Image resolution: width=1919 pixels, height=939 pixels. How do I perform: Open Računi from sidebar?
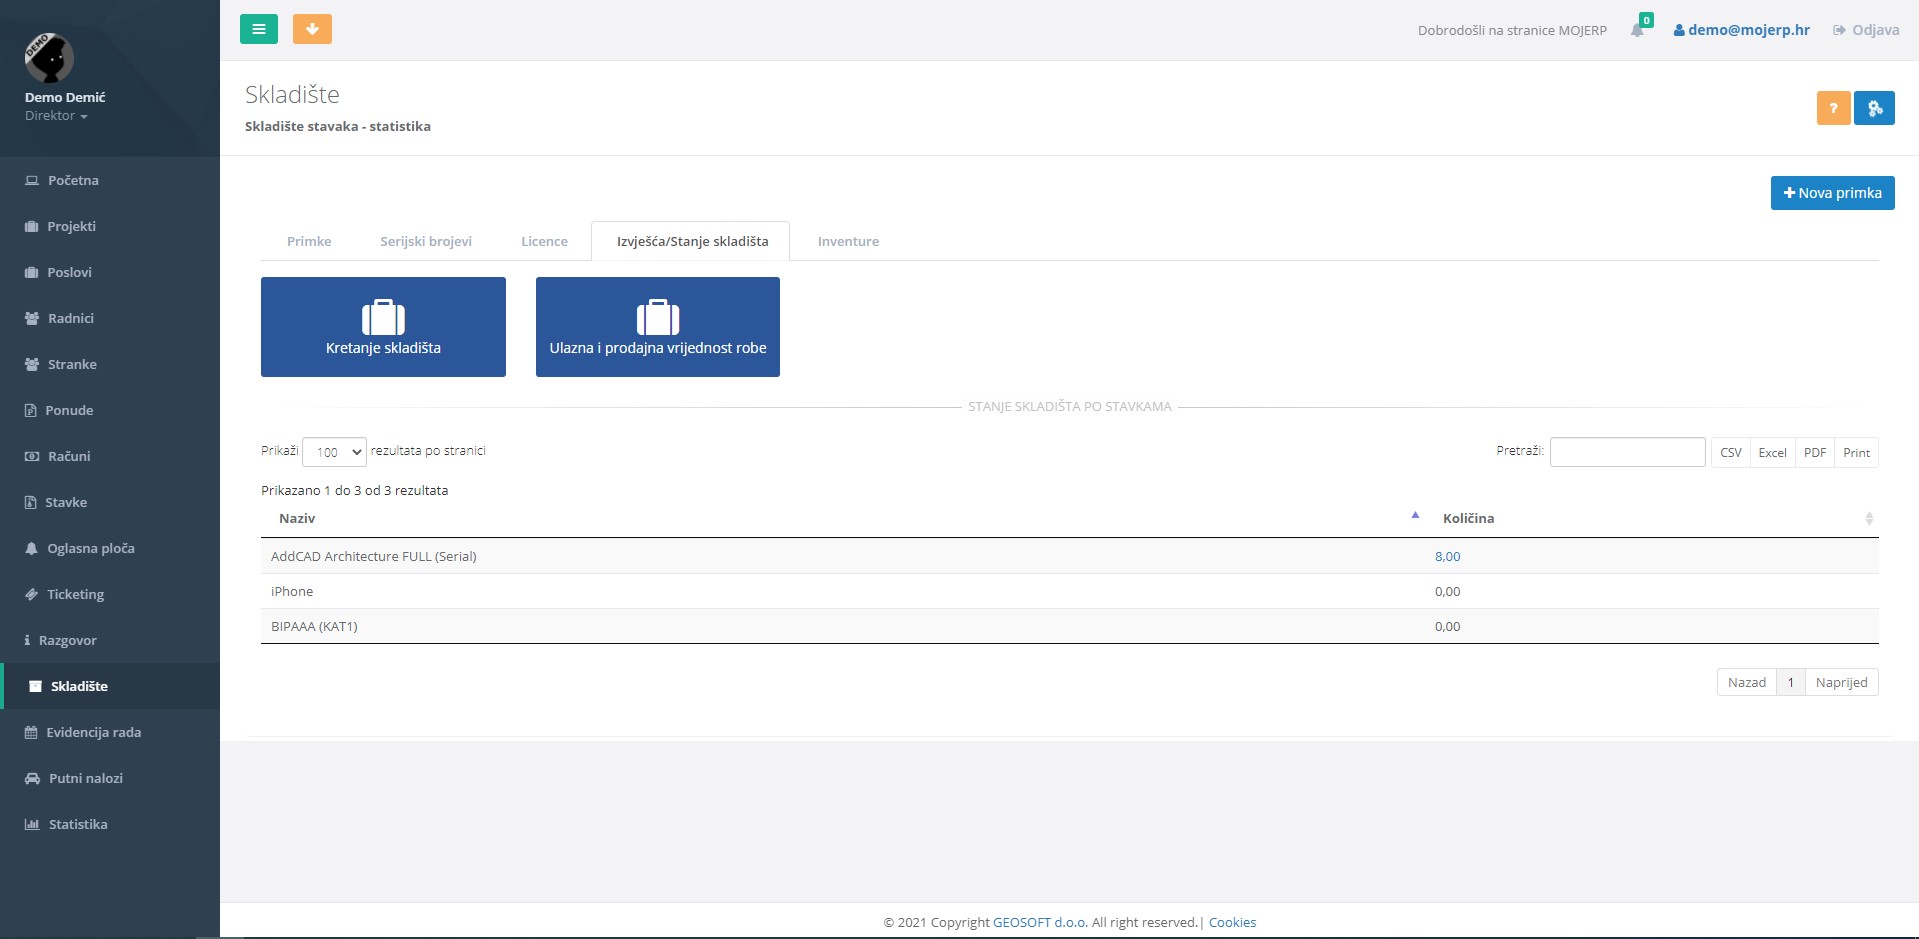pyautogui.click(x=110, y=456)
